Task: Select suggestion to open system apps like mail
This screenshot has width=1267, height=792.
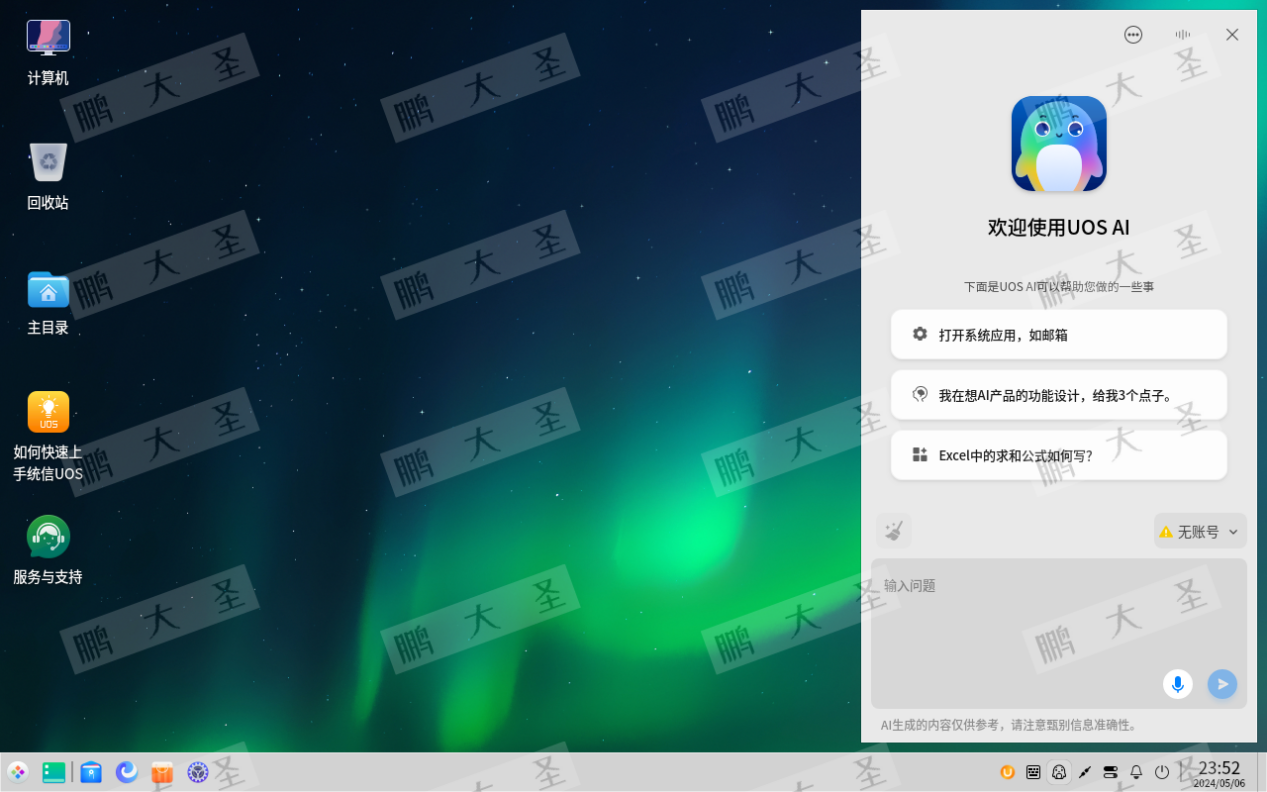Action: 1059,334
